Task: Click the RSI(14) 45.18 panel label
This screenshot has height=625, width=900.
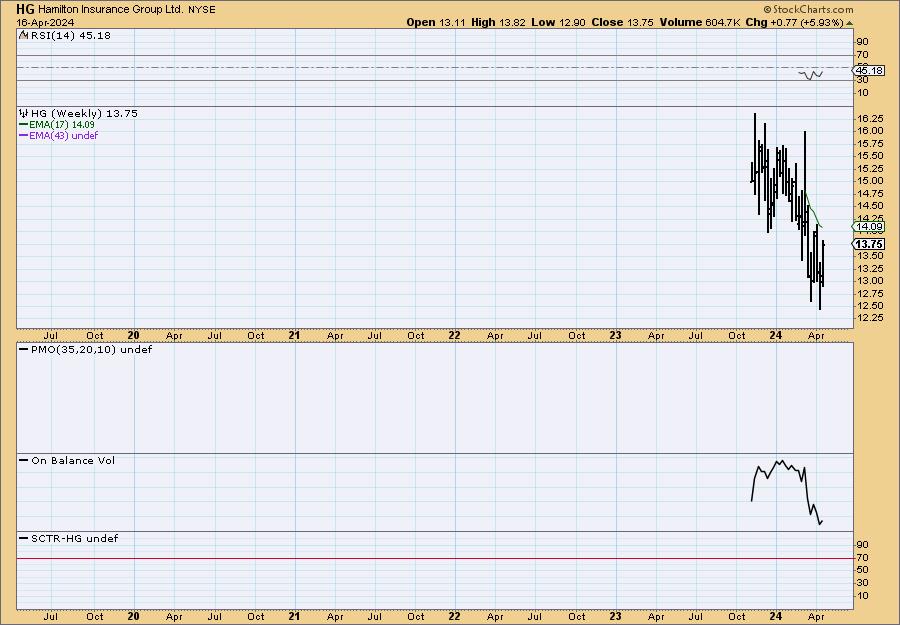Action: (71, 35)
